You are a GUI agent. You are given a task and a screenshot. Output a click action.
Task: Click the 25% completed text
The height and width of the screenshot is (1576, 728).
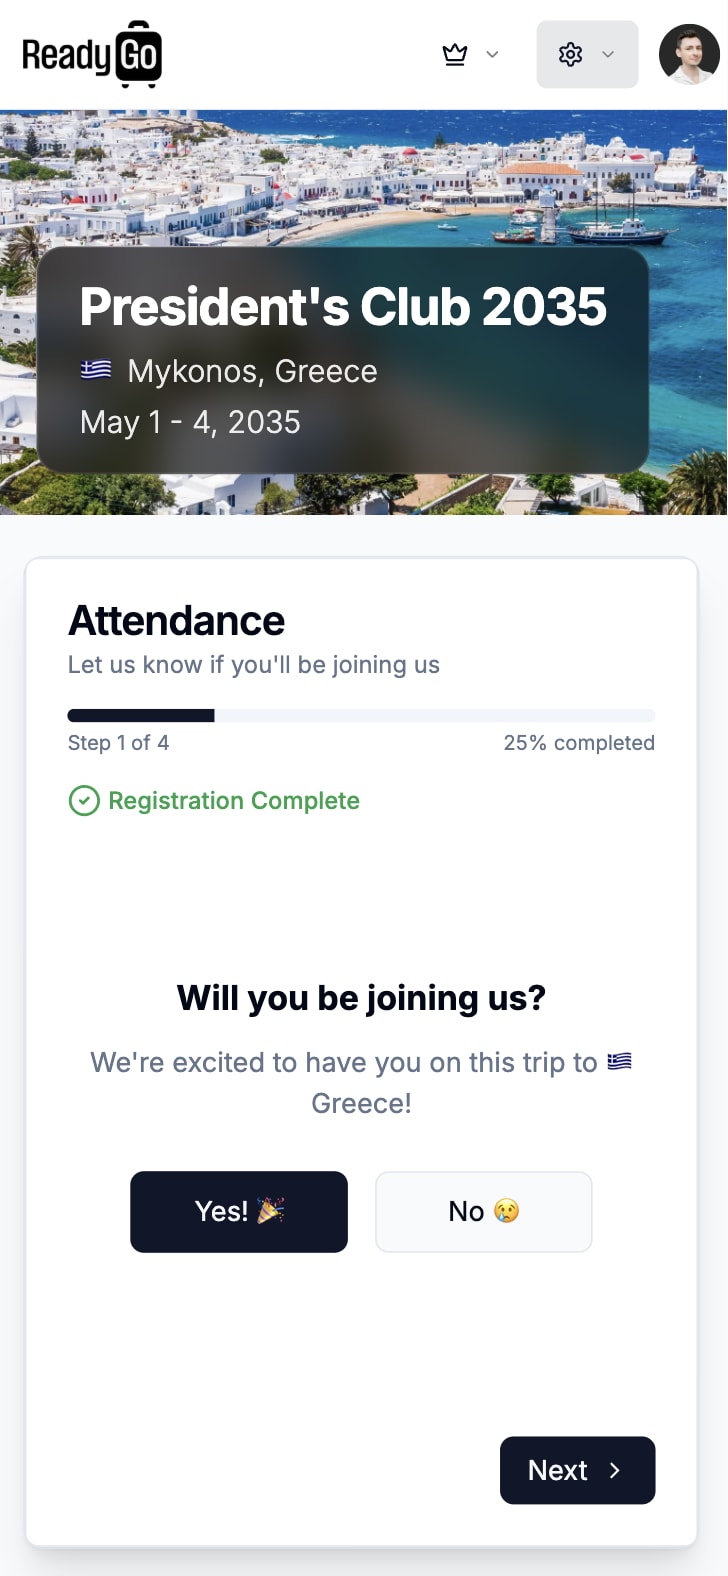(x=579, y=743)
